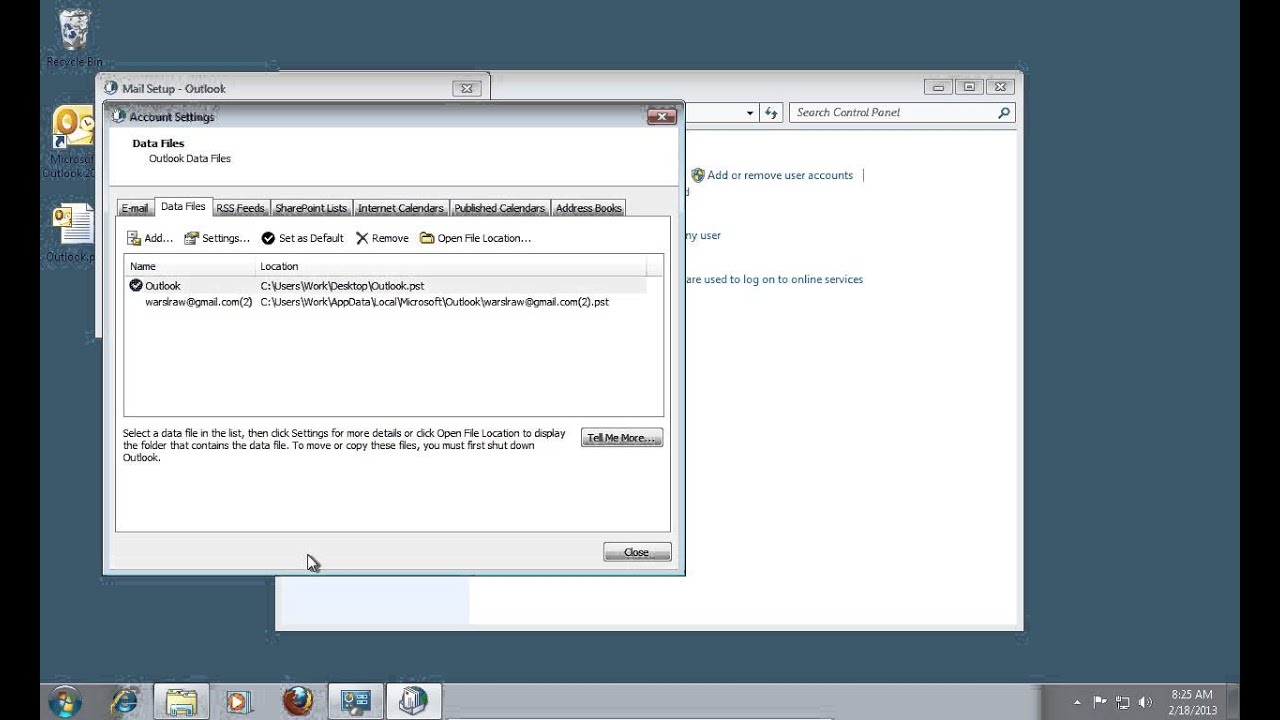
Task: Open Windows Explorer from the taskbar
Action: [x=181, y=701]
